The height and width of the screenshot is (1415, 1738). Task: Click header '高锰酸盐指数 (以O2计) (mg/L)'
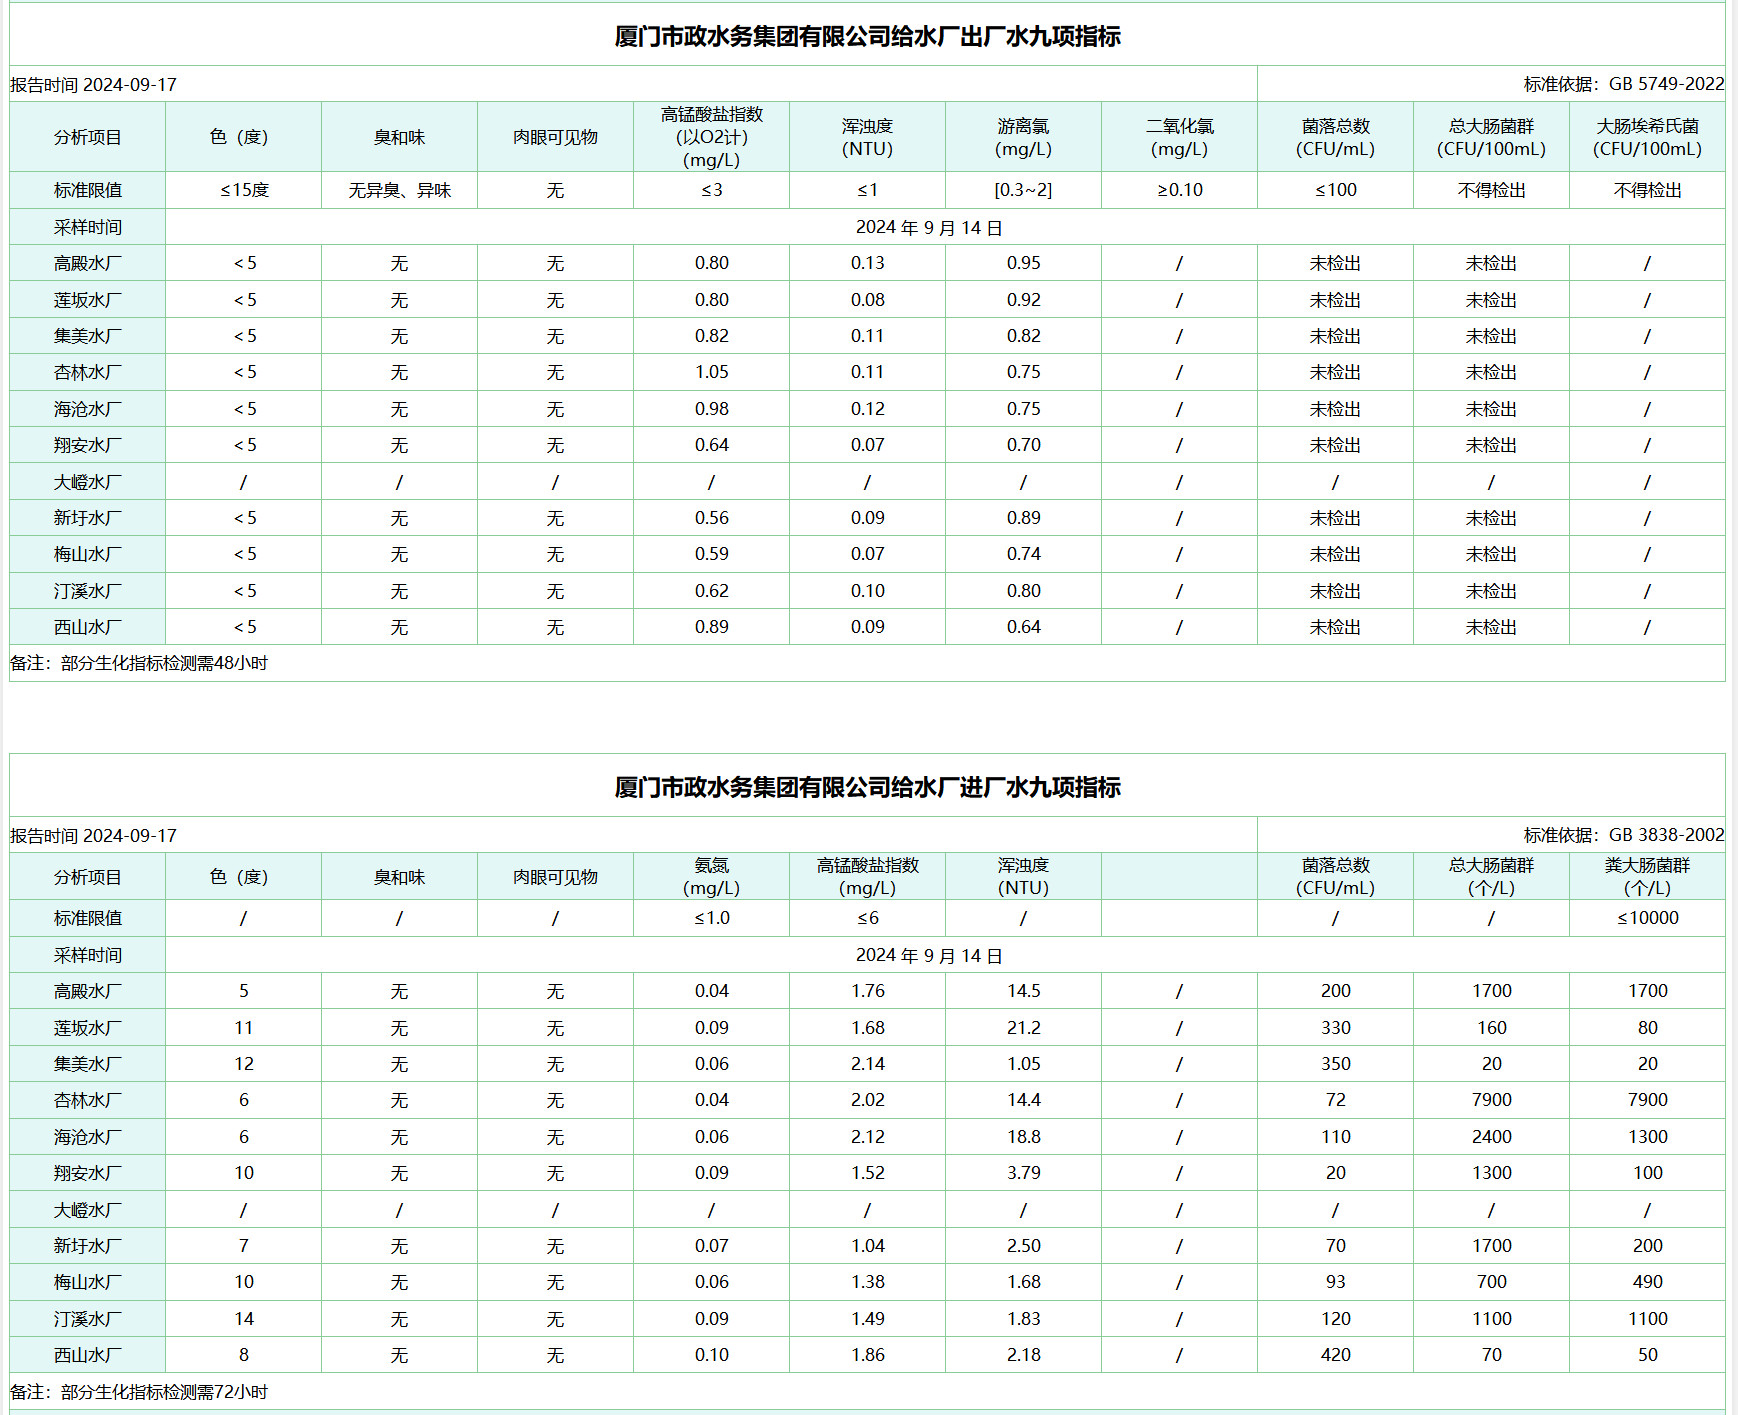pos(711,137)
